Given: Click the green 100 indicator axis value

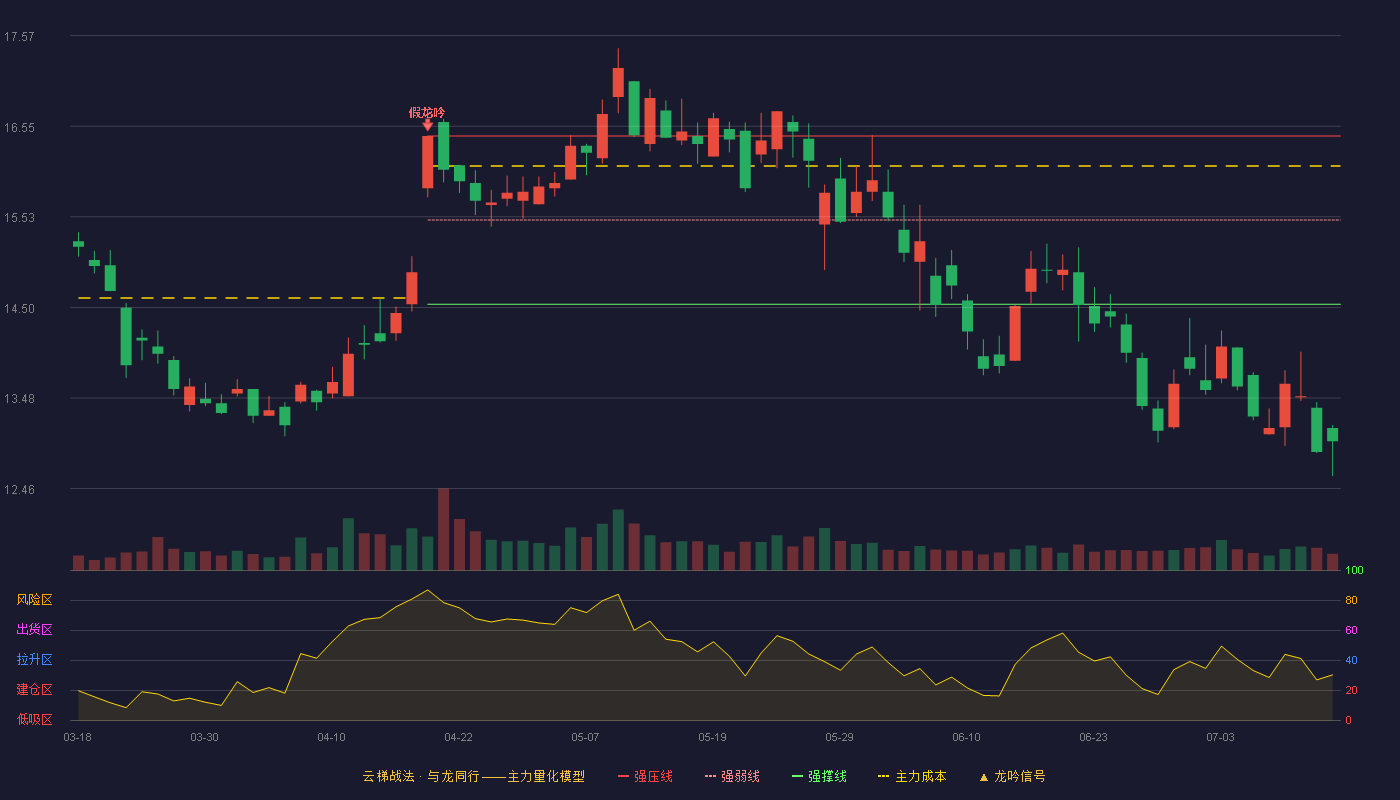Looking at the screenshot, I should (x=1354, y=571).
